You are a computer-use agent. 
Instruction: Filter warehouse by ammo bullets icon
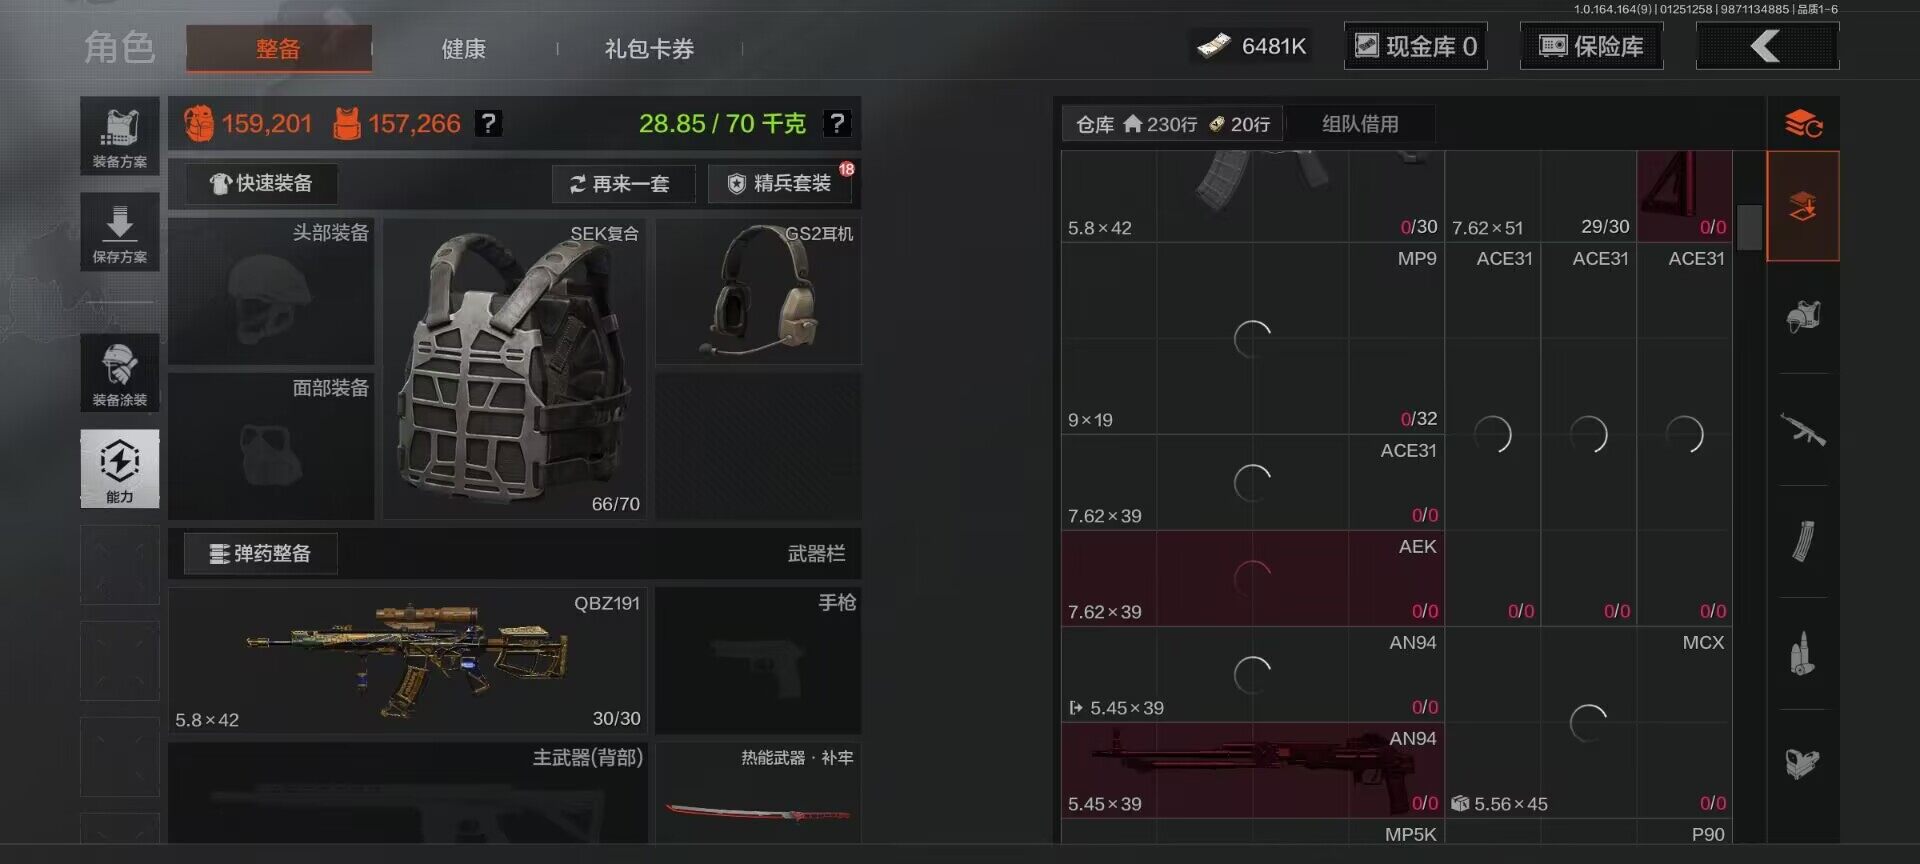point(1803,654)
